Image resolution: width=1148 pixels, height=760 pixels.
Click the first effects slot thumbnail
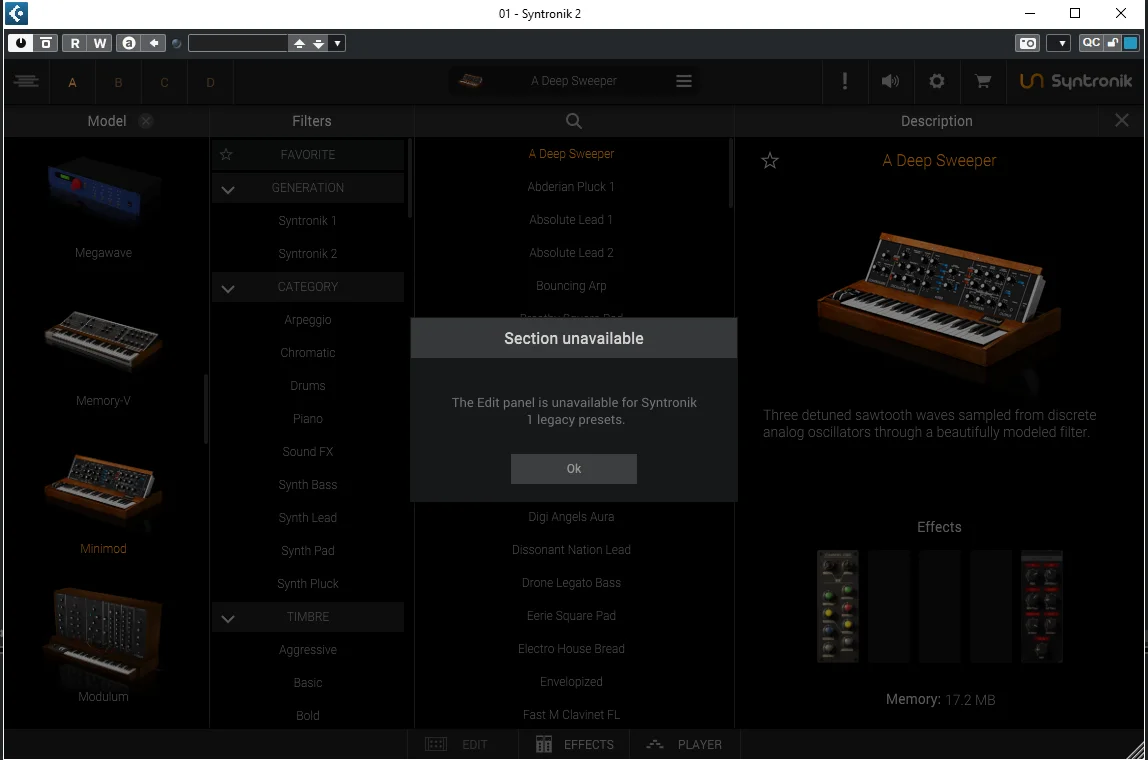838,607
